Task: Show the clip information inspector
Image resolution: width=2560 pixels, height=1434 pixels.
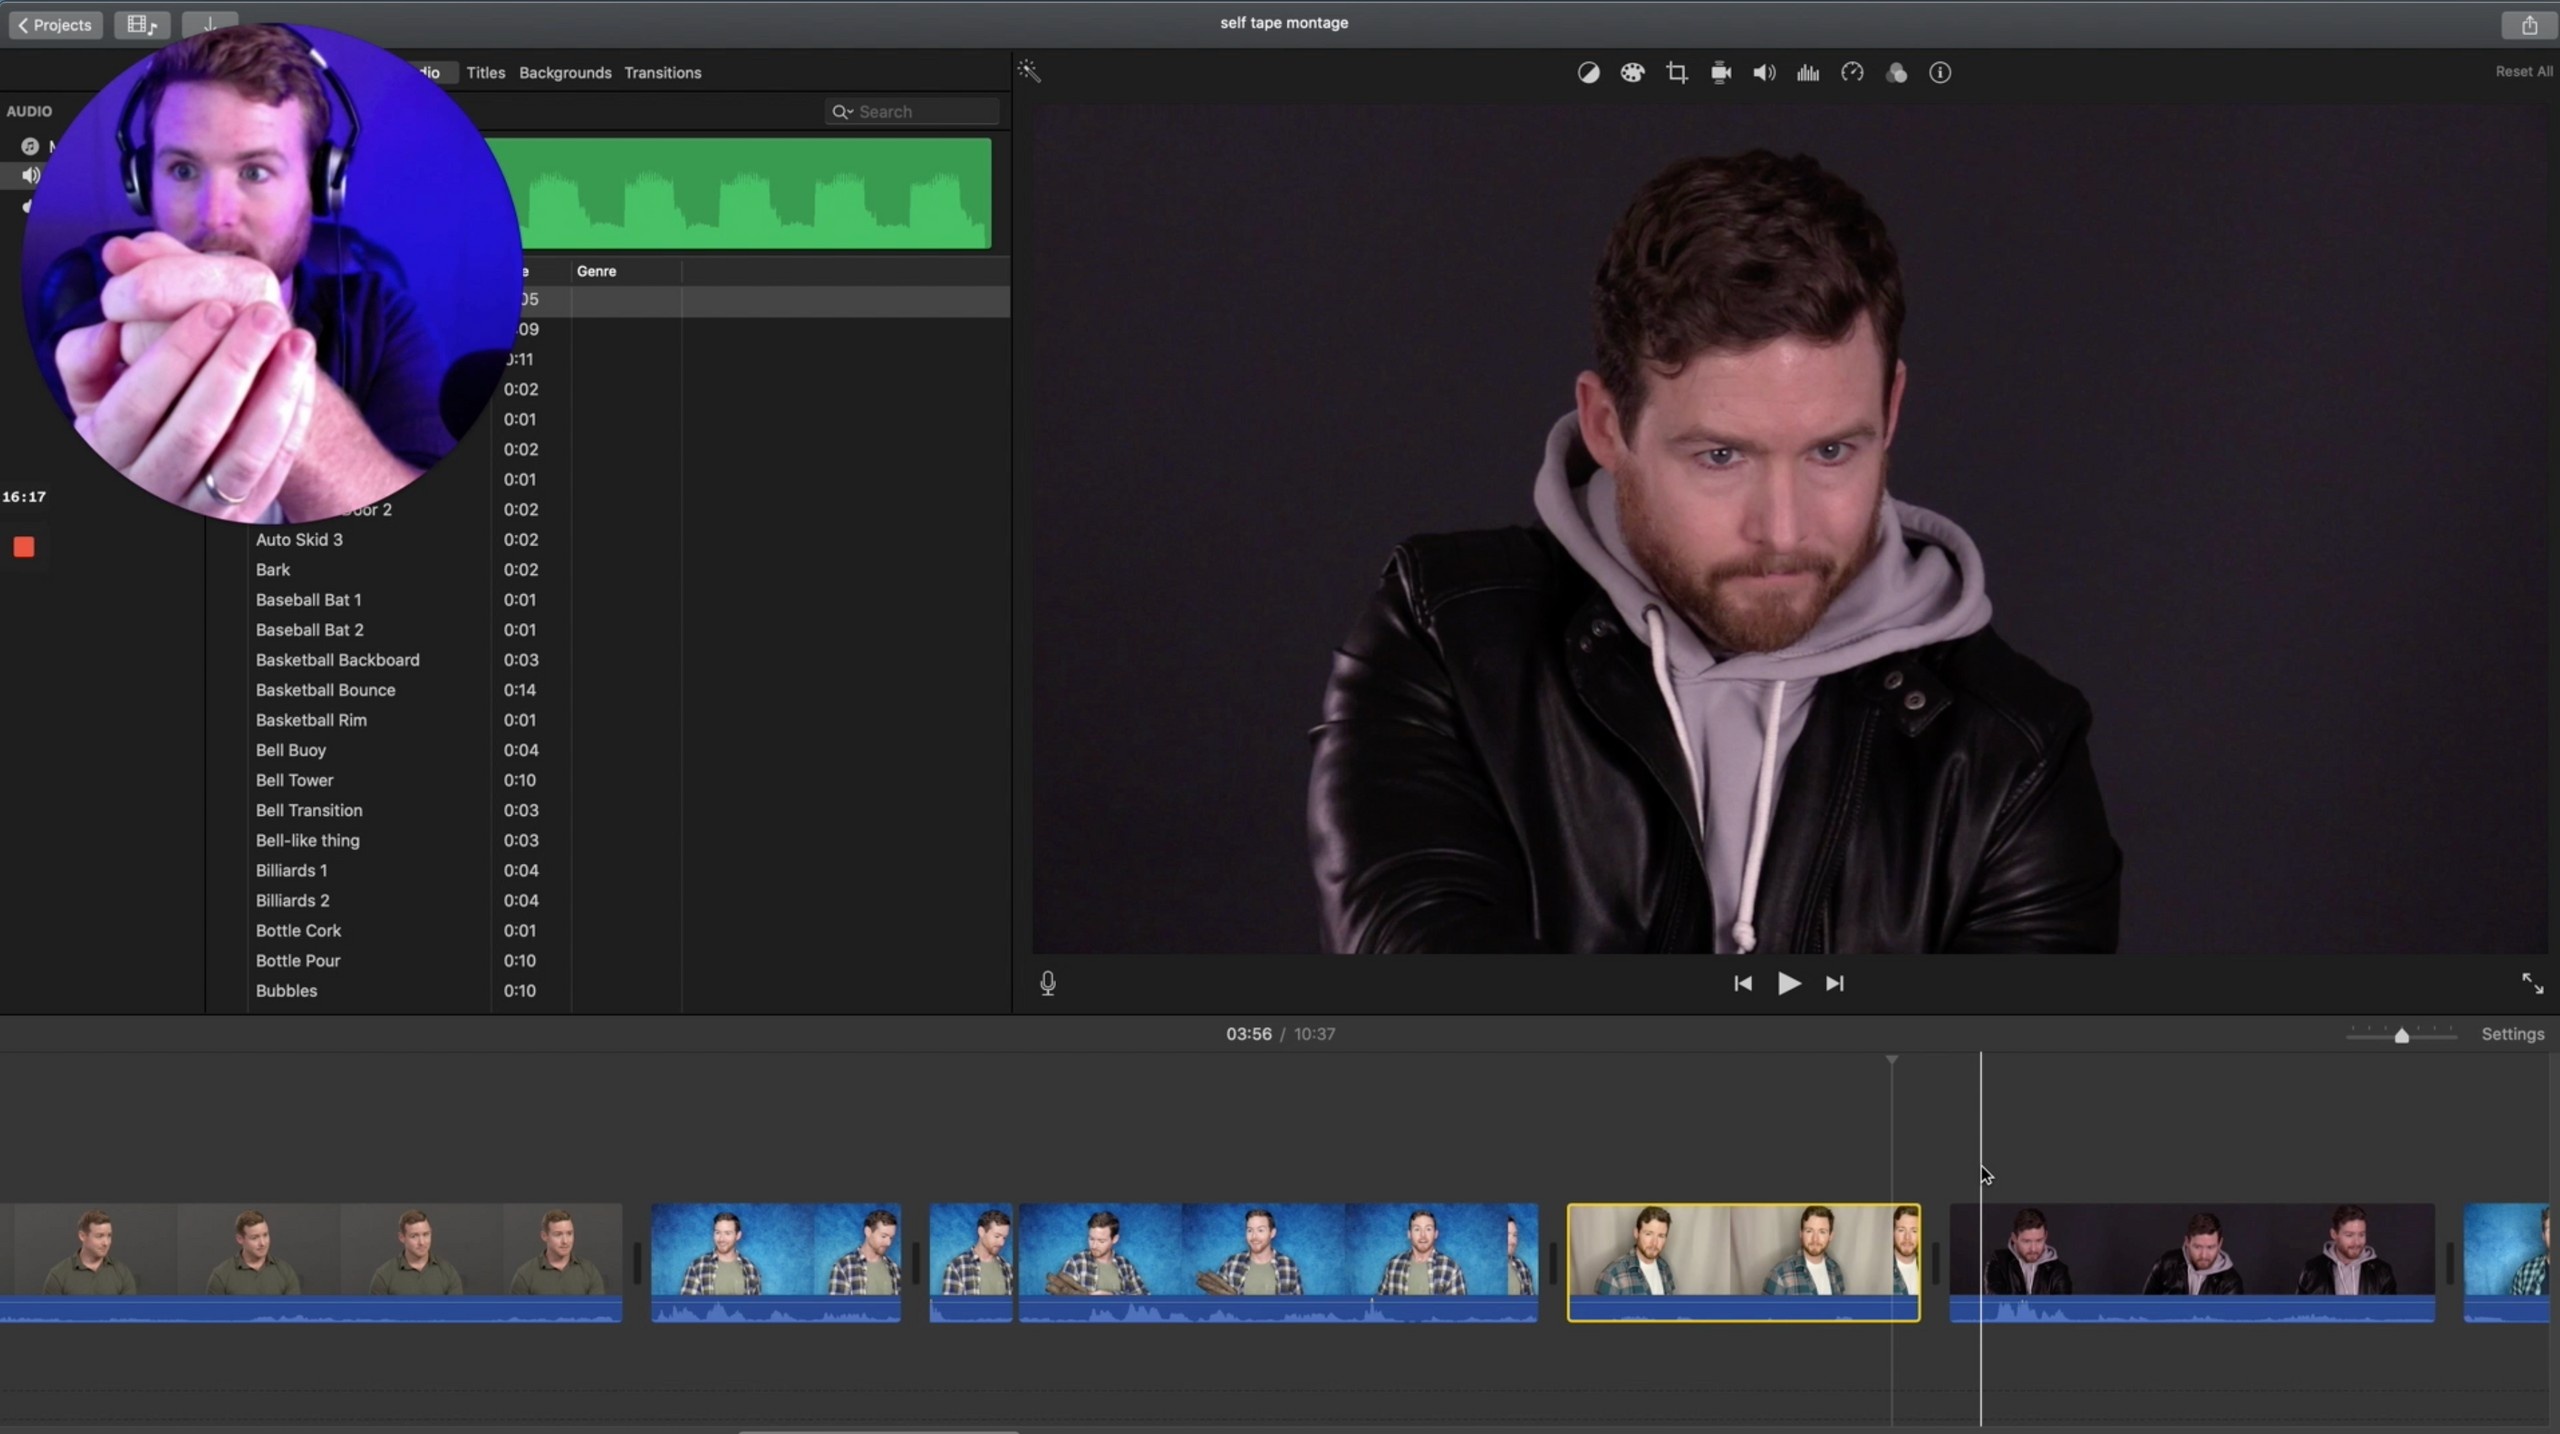Action: tap(1940, 73)
